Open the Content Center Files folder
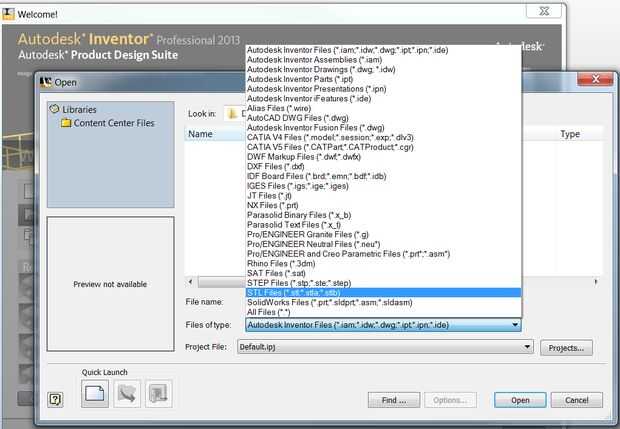This screenshot has height=429, width=620. click(x=108, y=123)
